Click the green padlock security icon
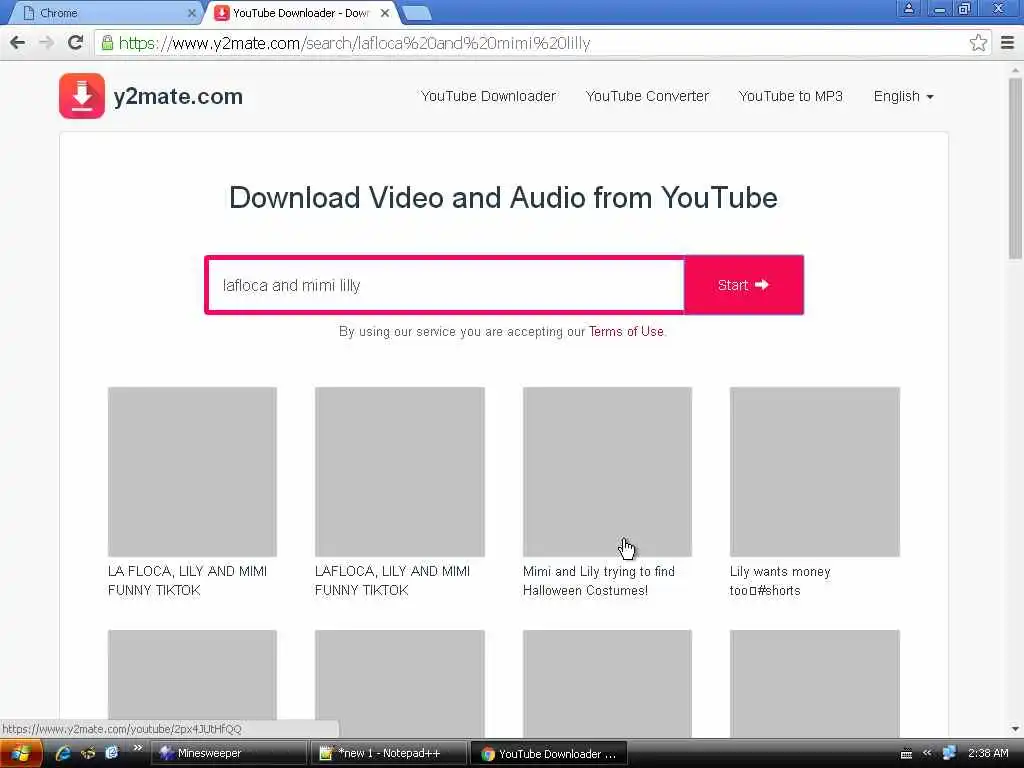 click(107, 43)
